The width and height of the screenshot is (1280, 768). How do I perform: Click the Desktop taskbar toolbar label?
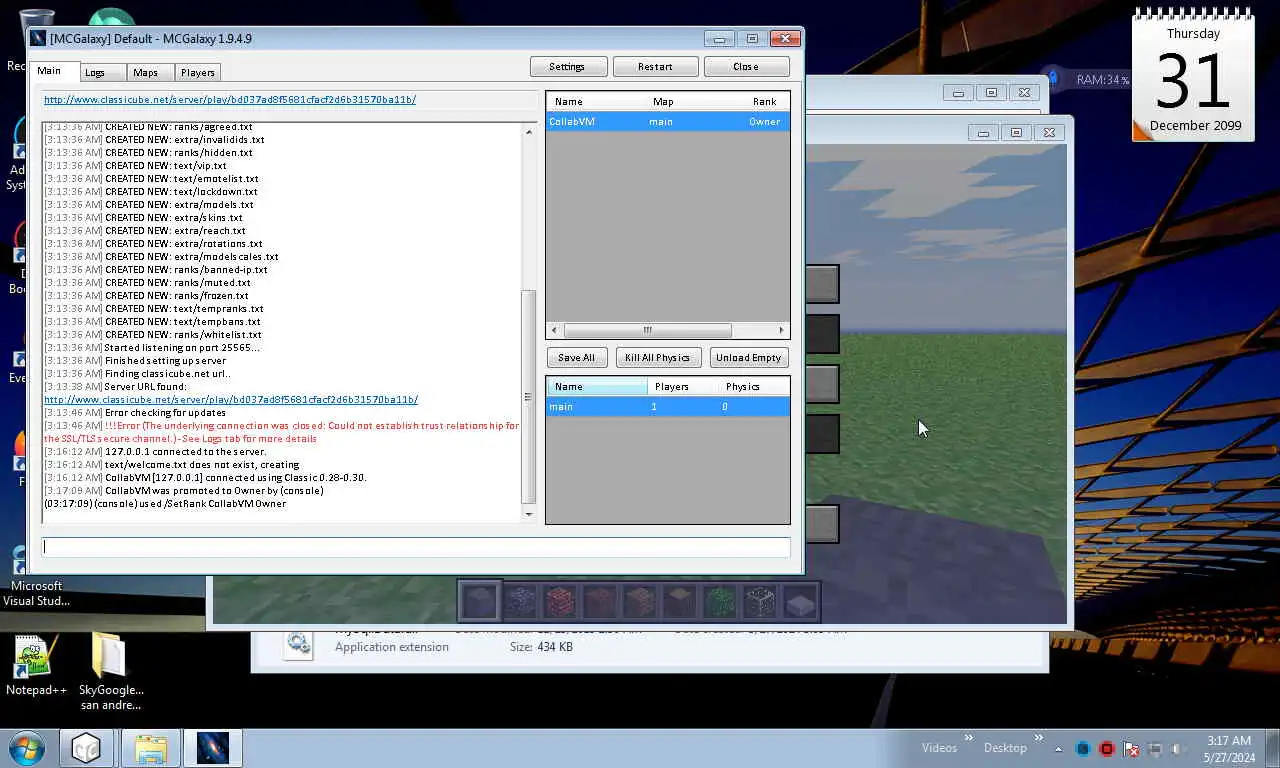point(1005,748)
